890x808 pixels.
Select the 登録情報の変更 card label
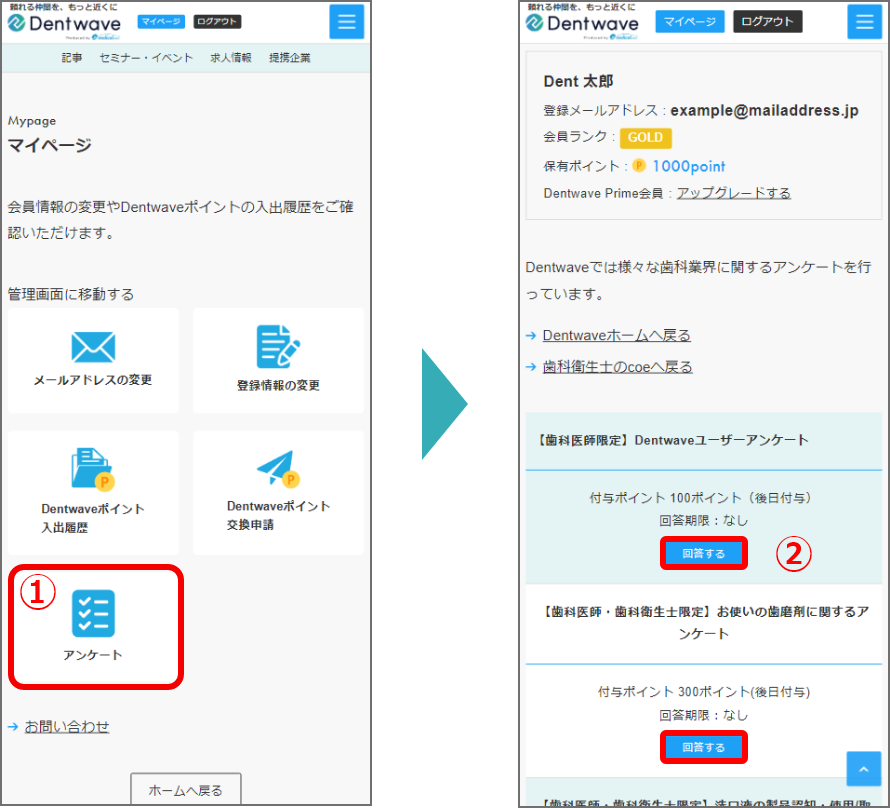278,385
